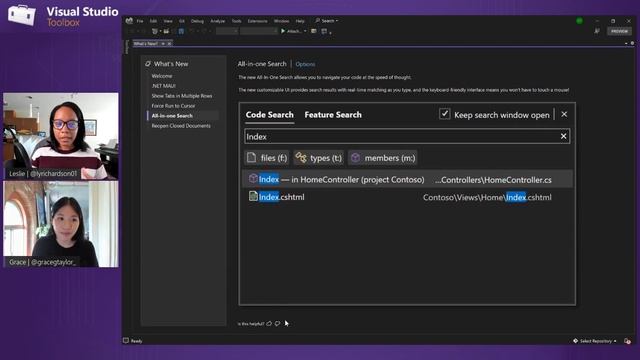
Task: Click the What's New heading icon
Action: (x=148, y=64)
